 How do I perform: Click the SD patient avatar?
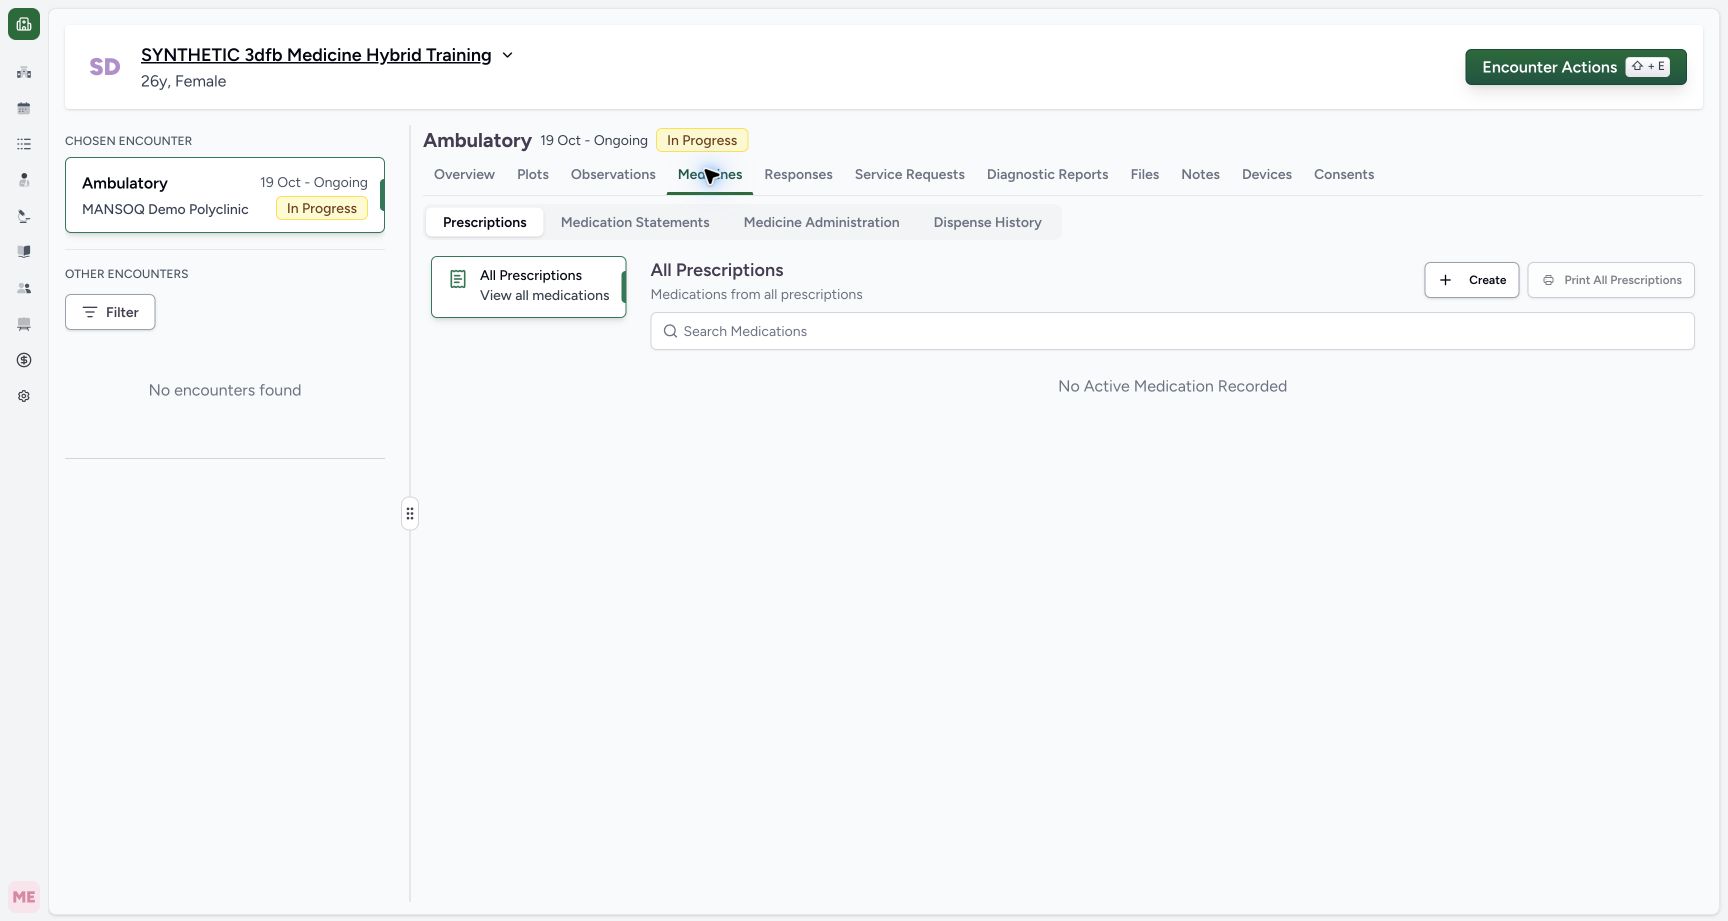[105, 67]
